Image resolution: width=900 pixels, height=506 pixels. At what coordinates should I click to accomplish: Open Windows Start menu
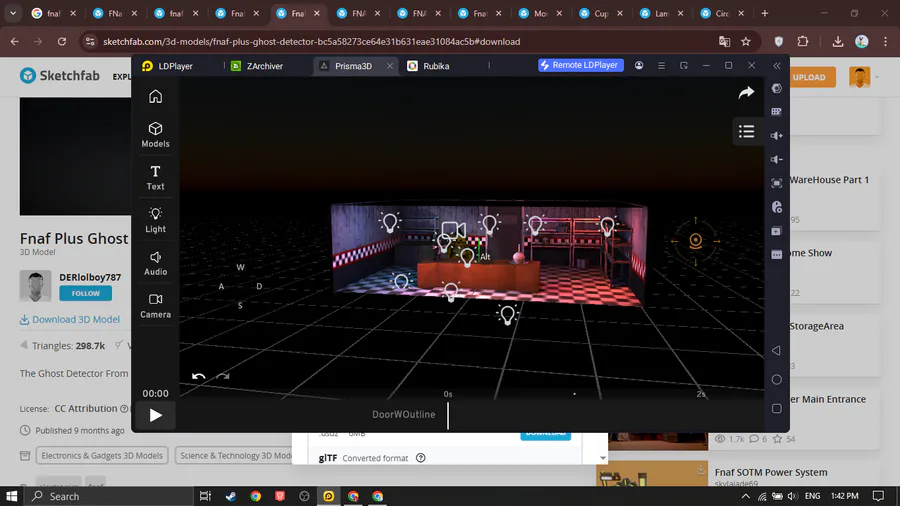click(x=11, y=496)
